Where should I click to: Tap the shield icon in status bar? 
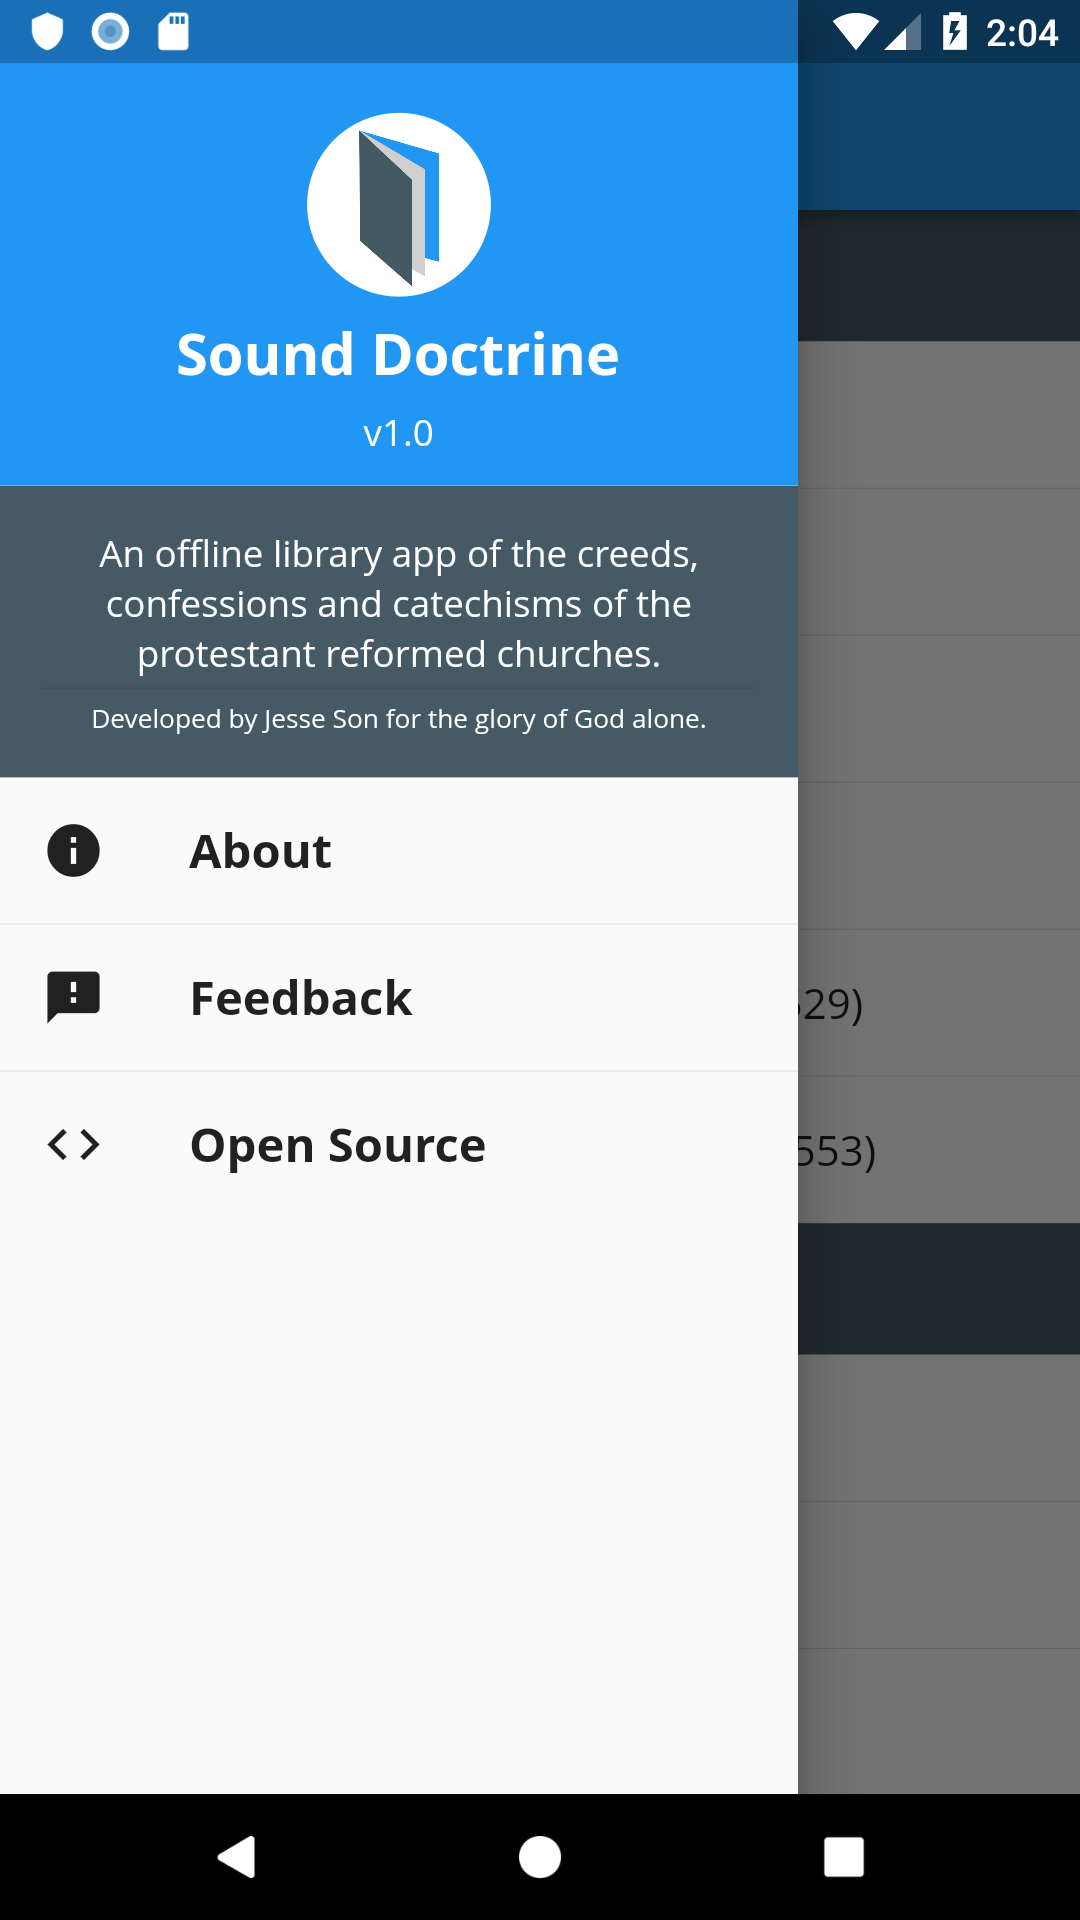48,32
